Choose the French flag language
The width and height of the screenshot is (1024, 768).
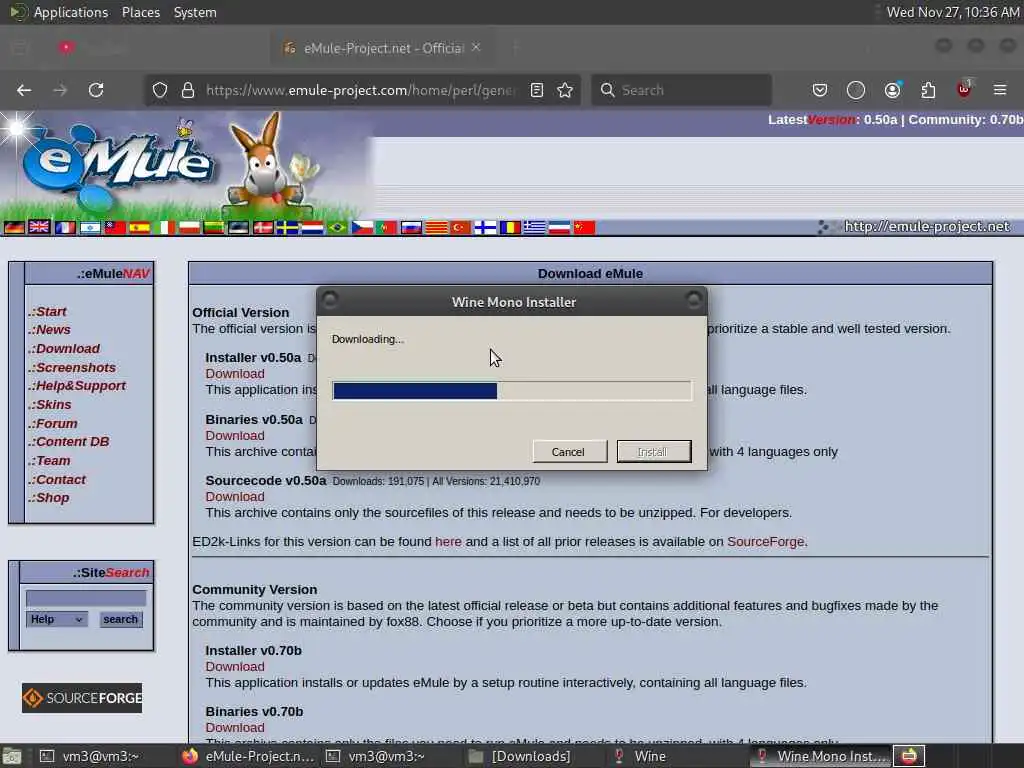pos(65,227)
